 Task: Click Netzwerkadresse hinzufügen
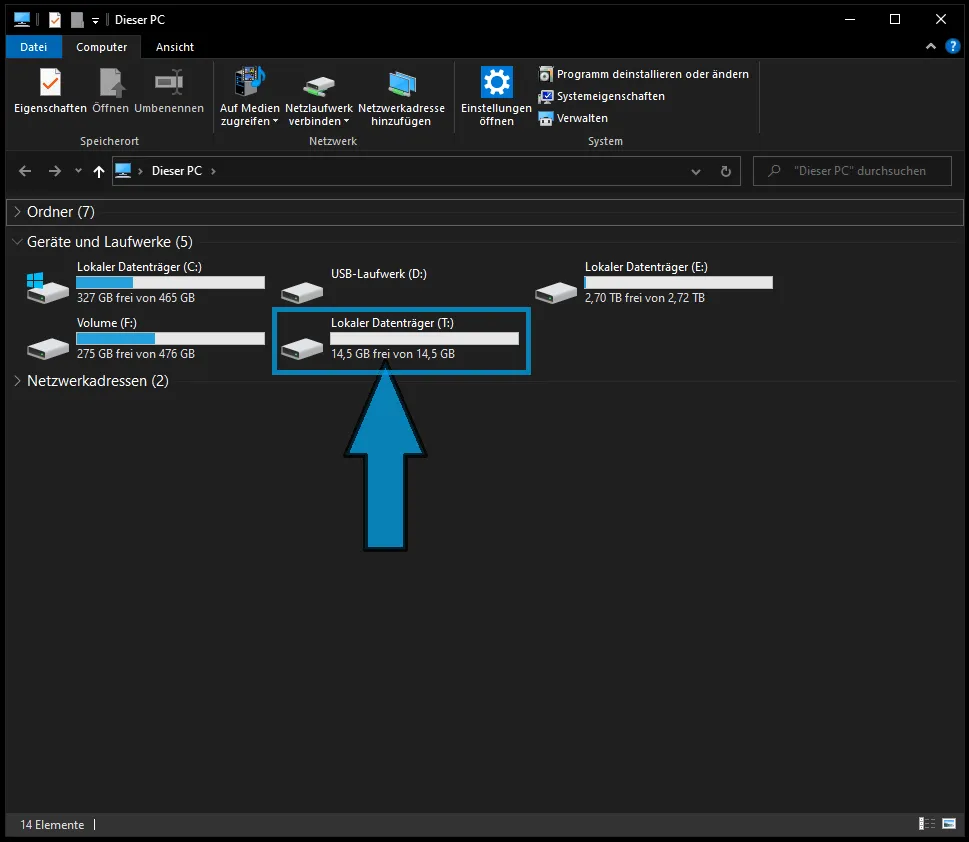click(401, 96)
